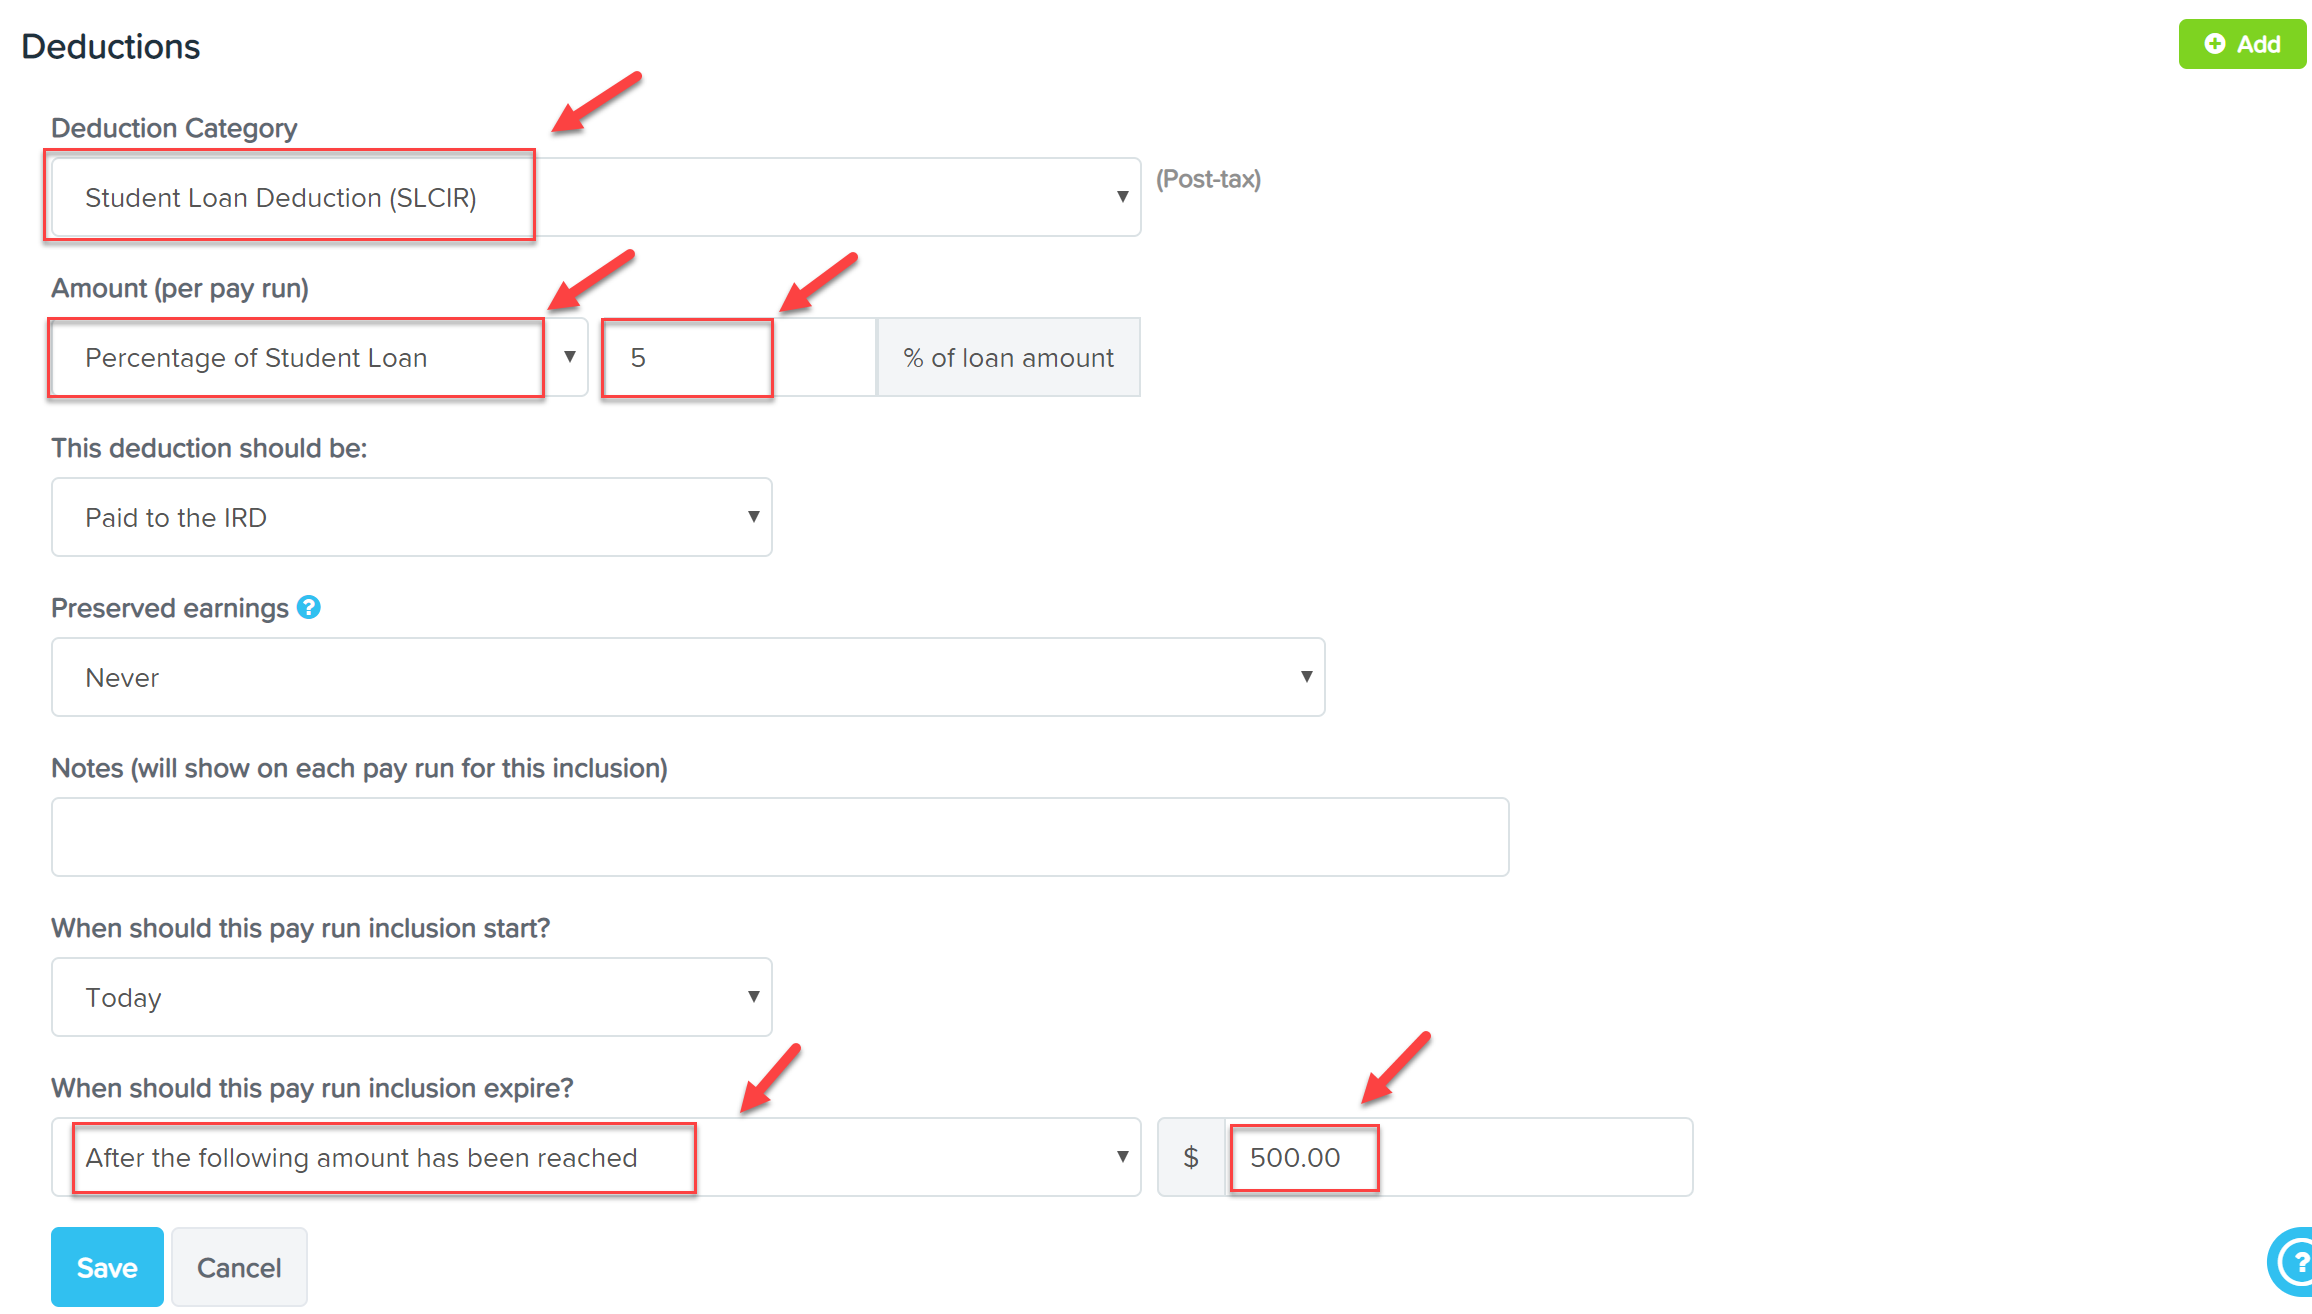This screenshot has height=1314, width=2312.
Task: Click the percentage amount field showing 5
Action: 739,357
